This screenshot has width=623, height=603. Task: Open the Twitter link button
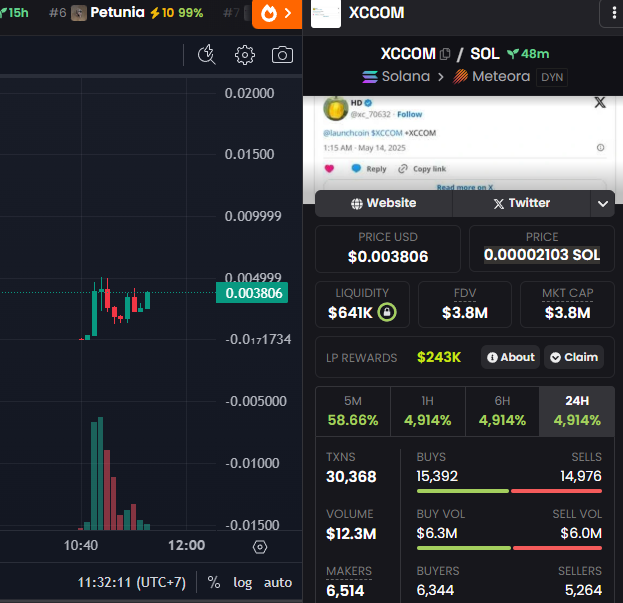pyautogui.click(x=521, y=203)
